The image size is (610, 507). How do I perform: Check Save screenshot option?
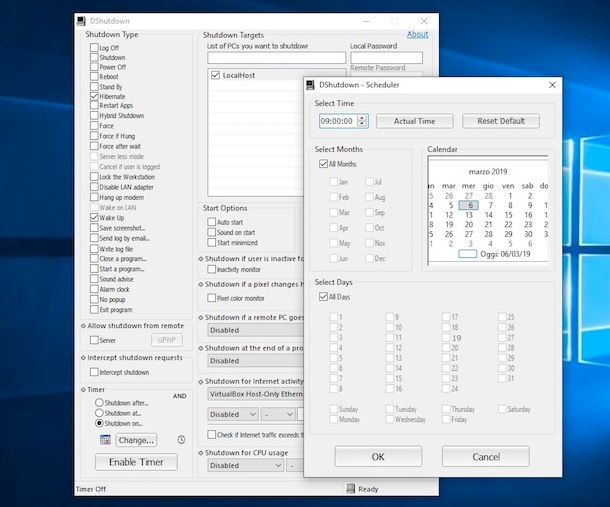point(94,228)
